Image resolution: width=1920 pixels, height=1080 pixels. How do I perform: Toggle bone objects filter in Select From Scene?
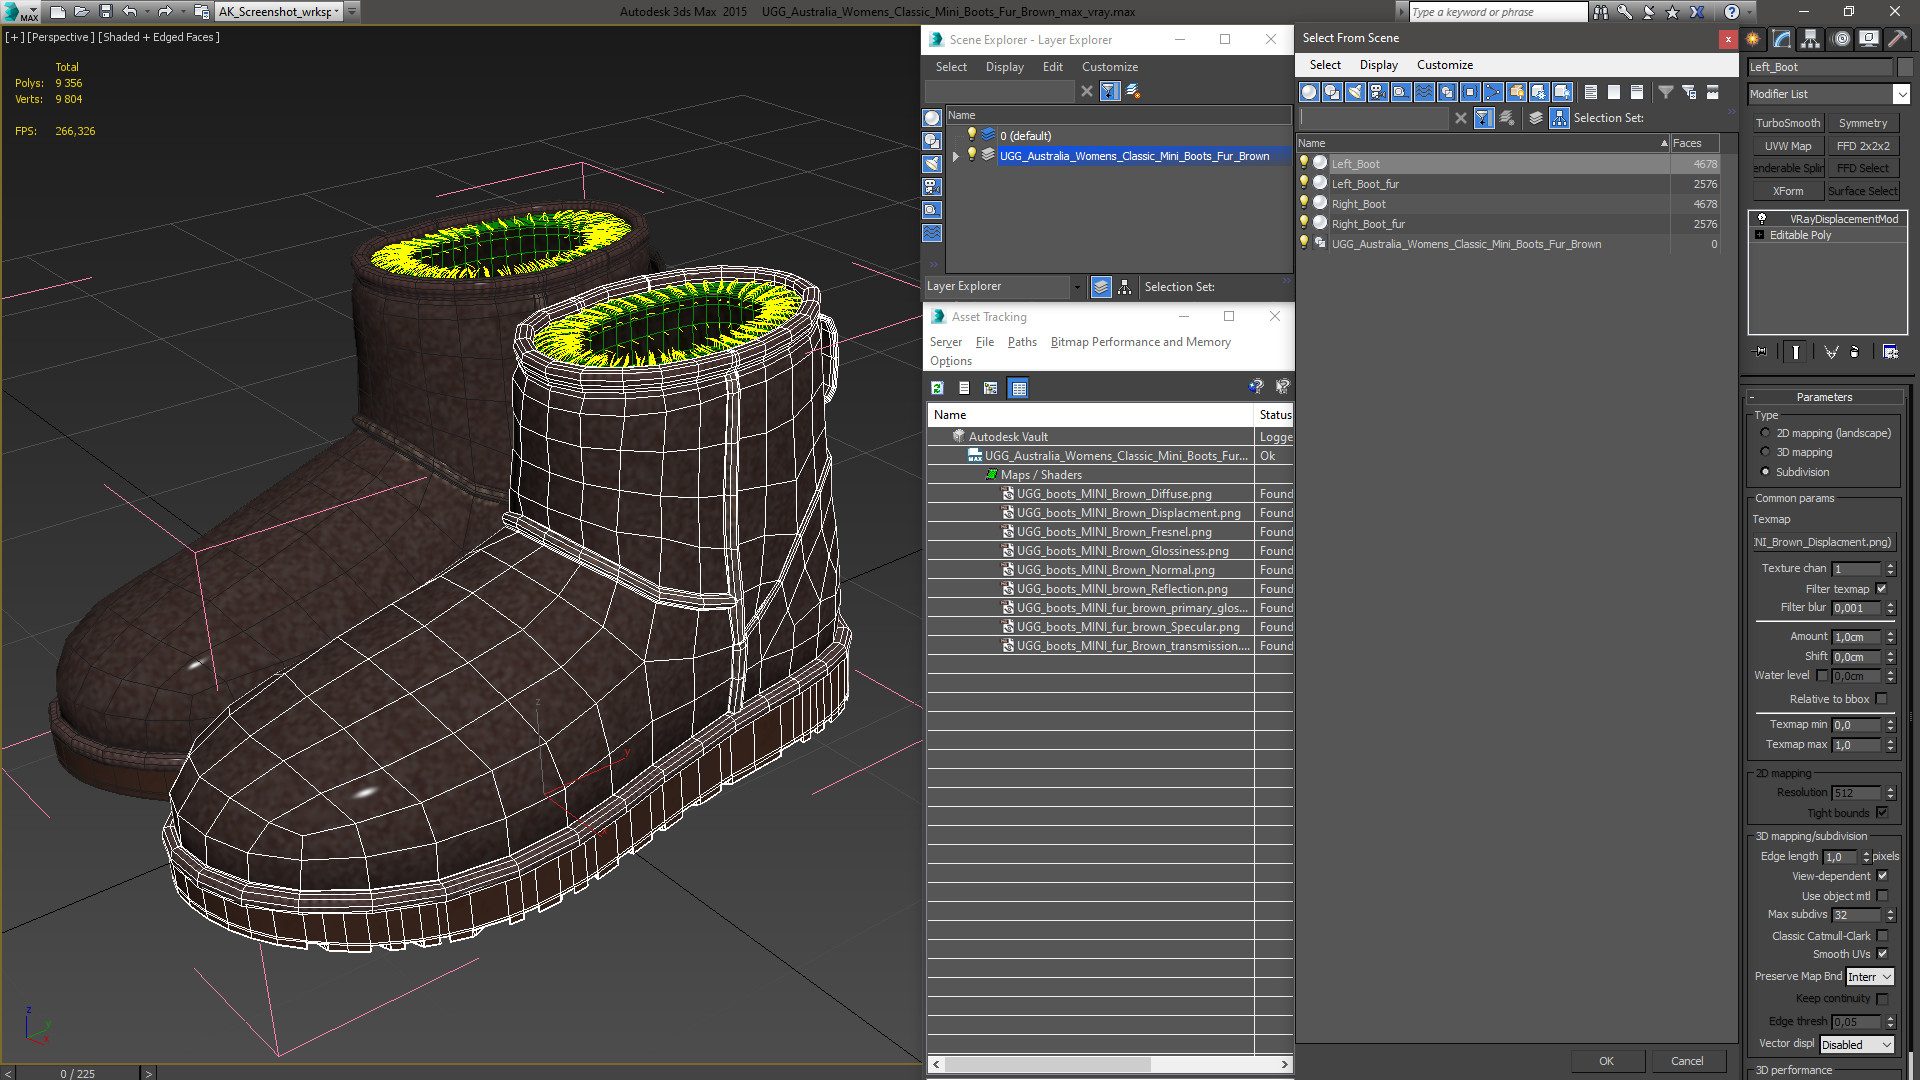tap(1493, 92)
